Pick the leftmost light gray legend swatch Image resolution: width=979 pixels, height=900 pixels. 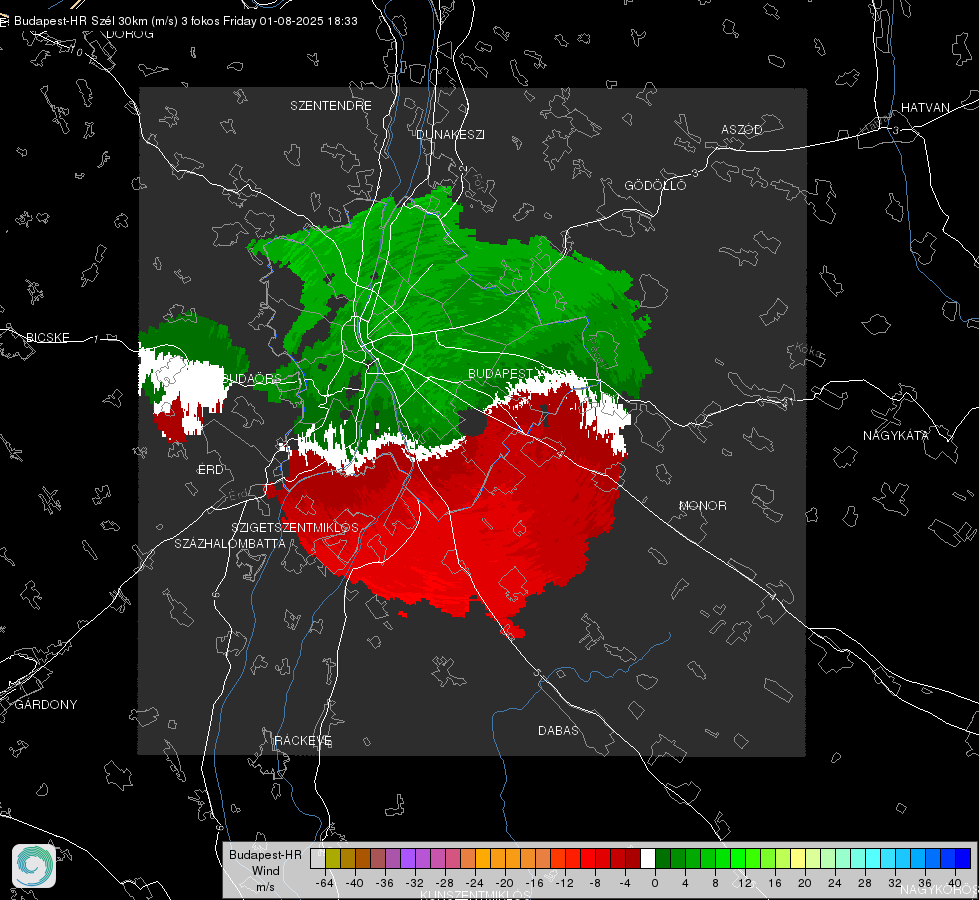click(x=318, y=858)
